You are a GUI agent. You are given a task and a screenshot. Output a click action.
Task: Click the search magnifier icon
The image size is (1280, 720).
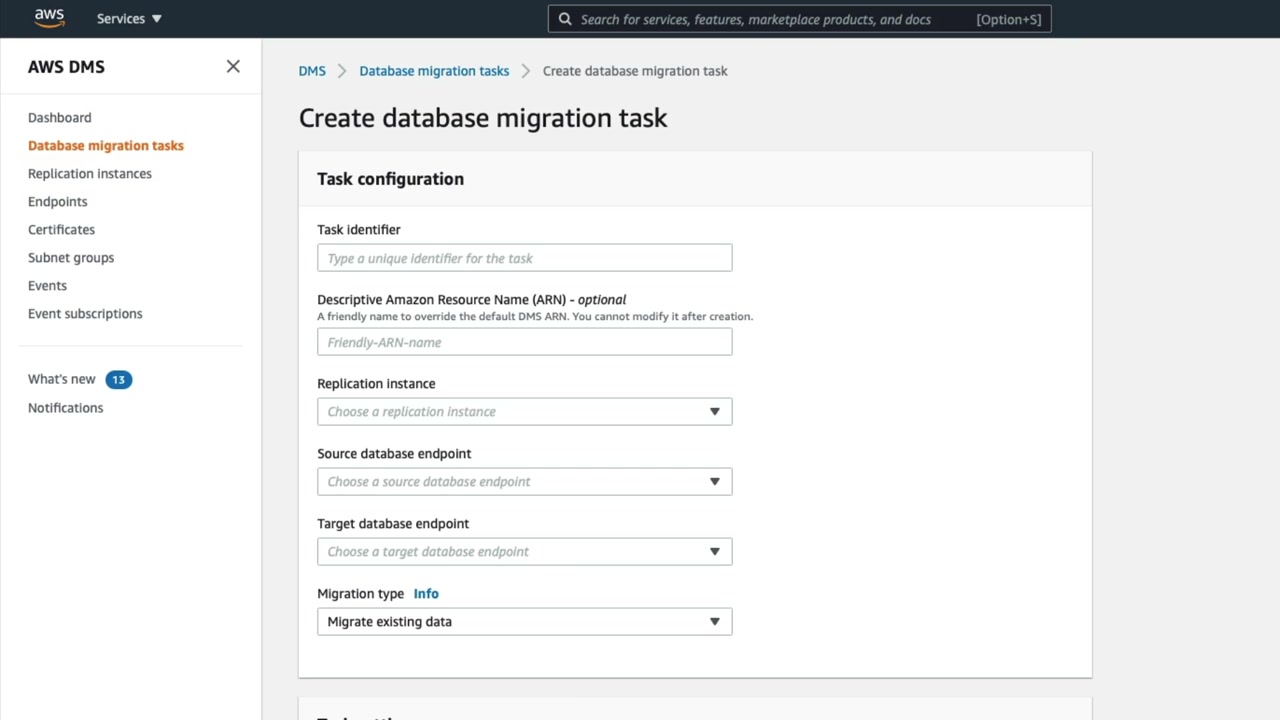(x=565, y=19)
